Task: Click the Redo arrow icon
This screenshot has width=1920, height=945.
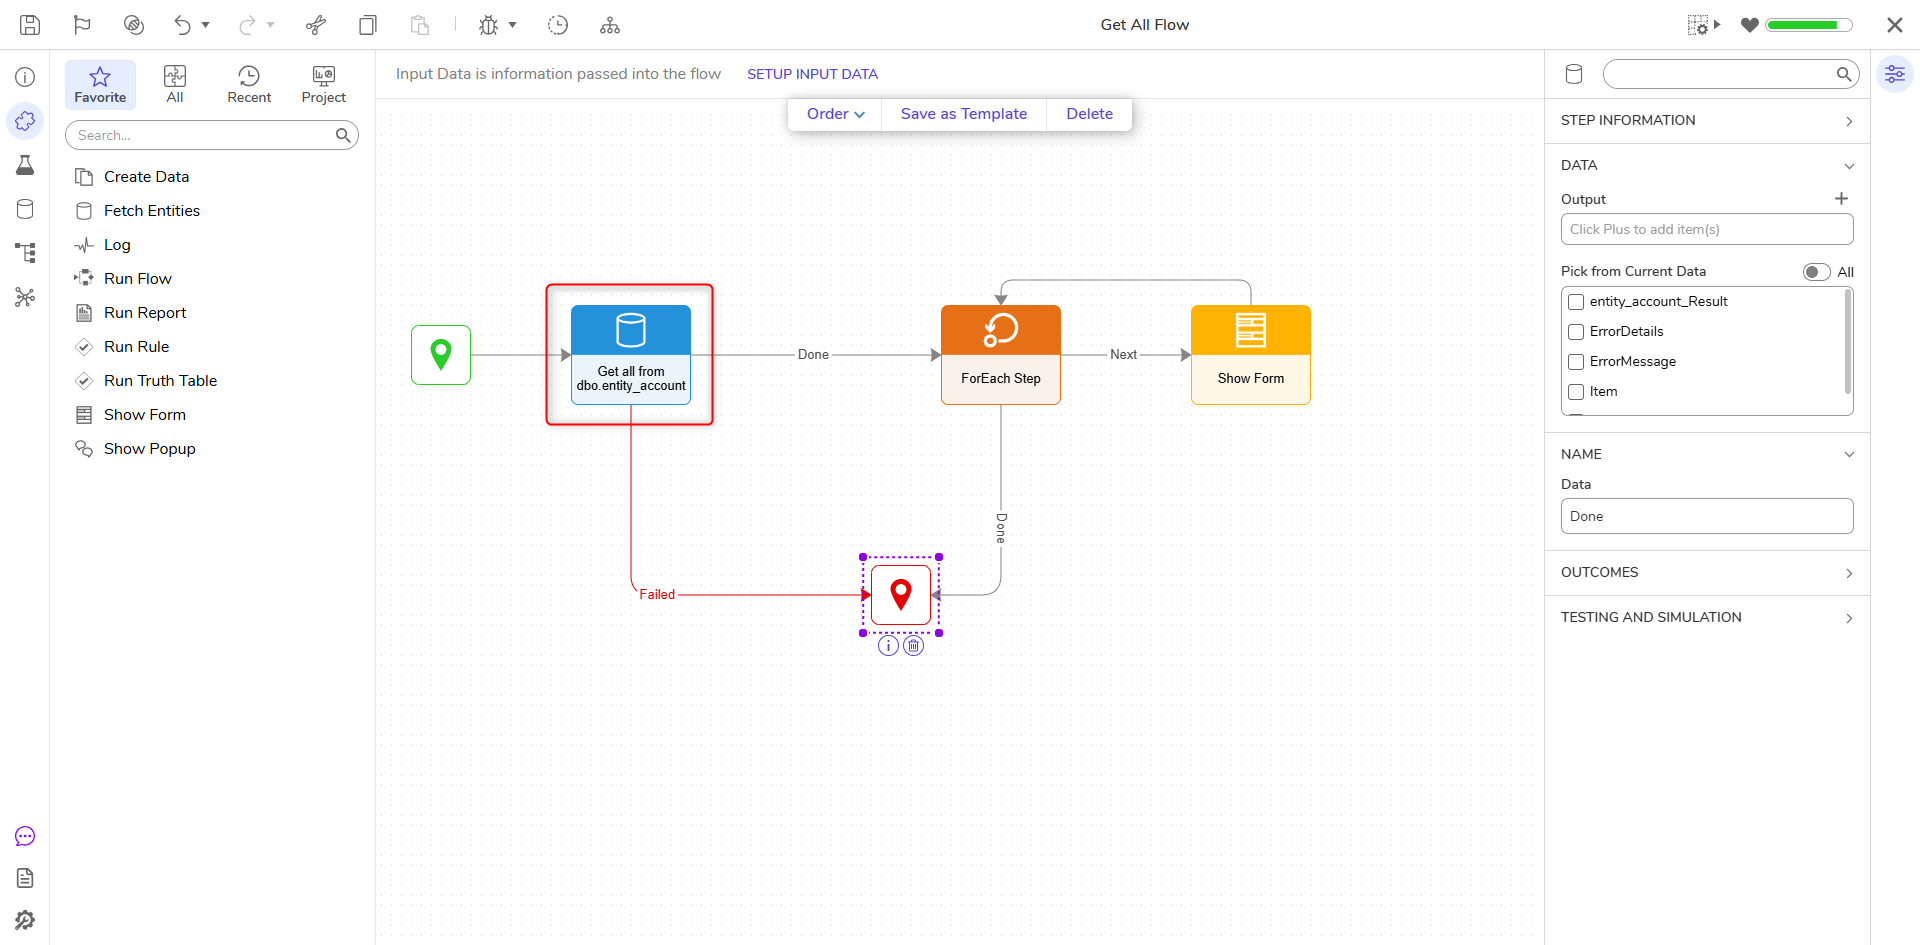Action: 247,25
